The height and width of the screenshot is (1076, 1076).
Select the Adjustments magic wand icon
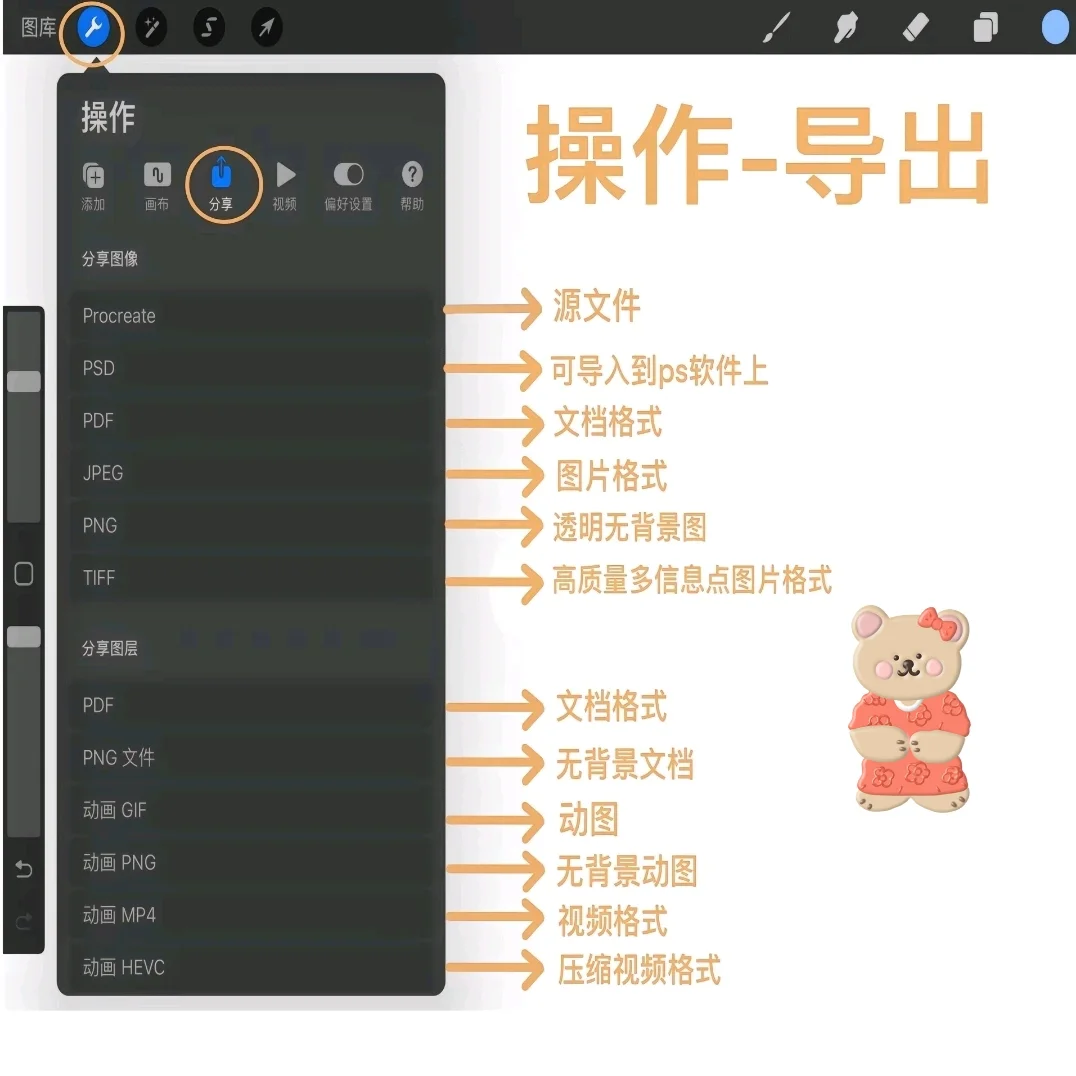tap(151, 27)
